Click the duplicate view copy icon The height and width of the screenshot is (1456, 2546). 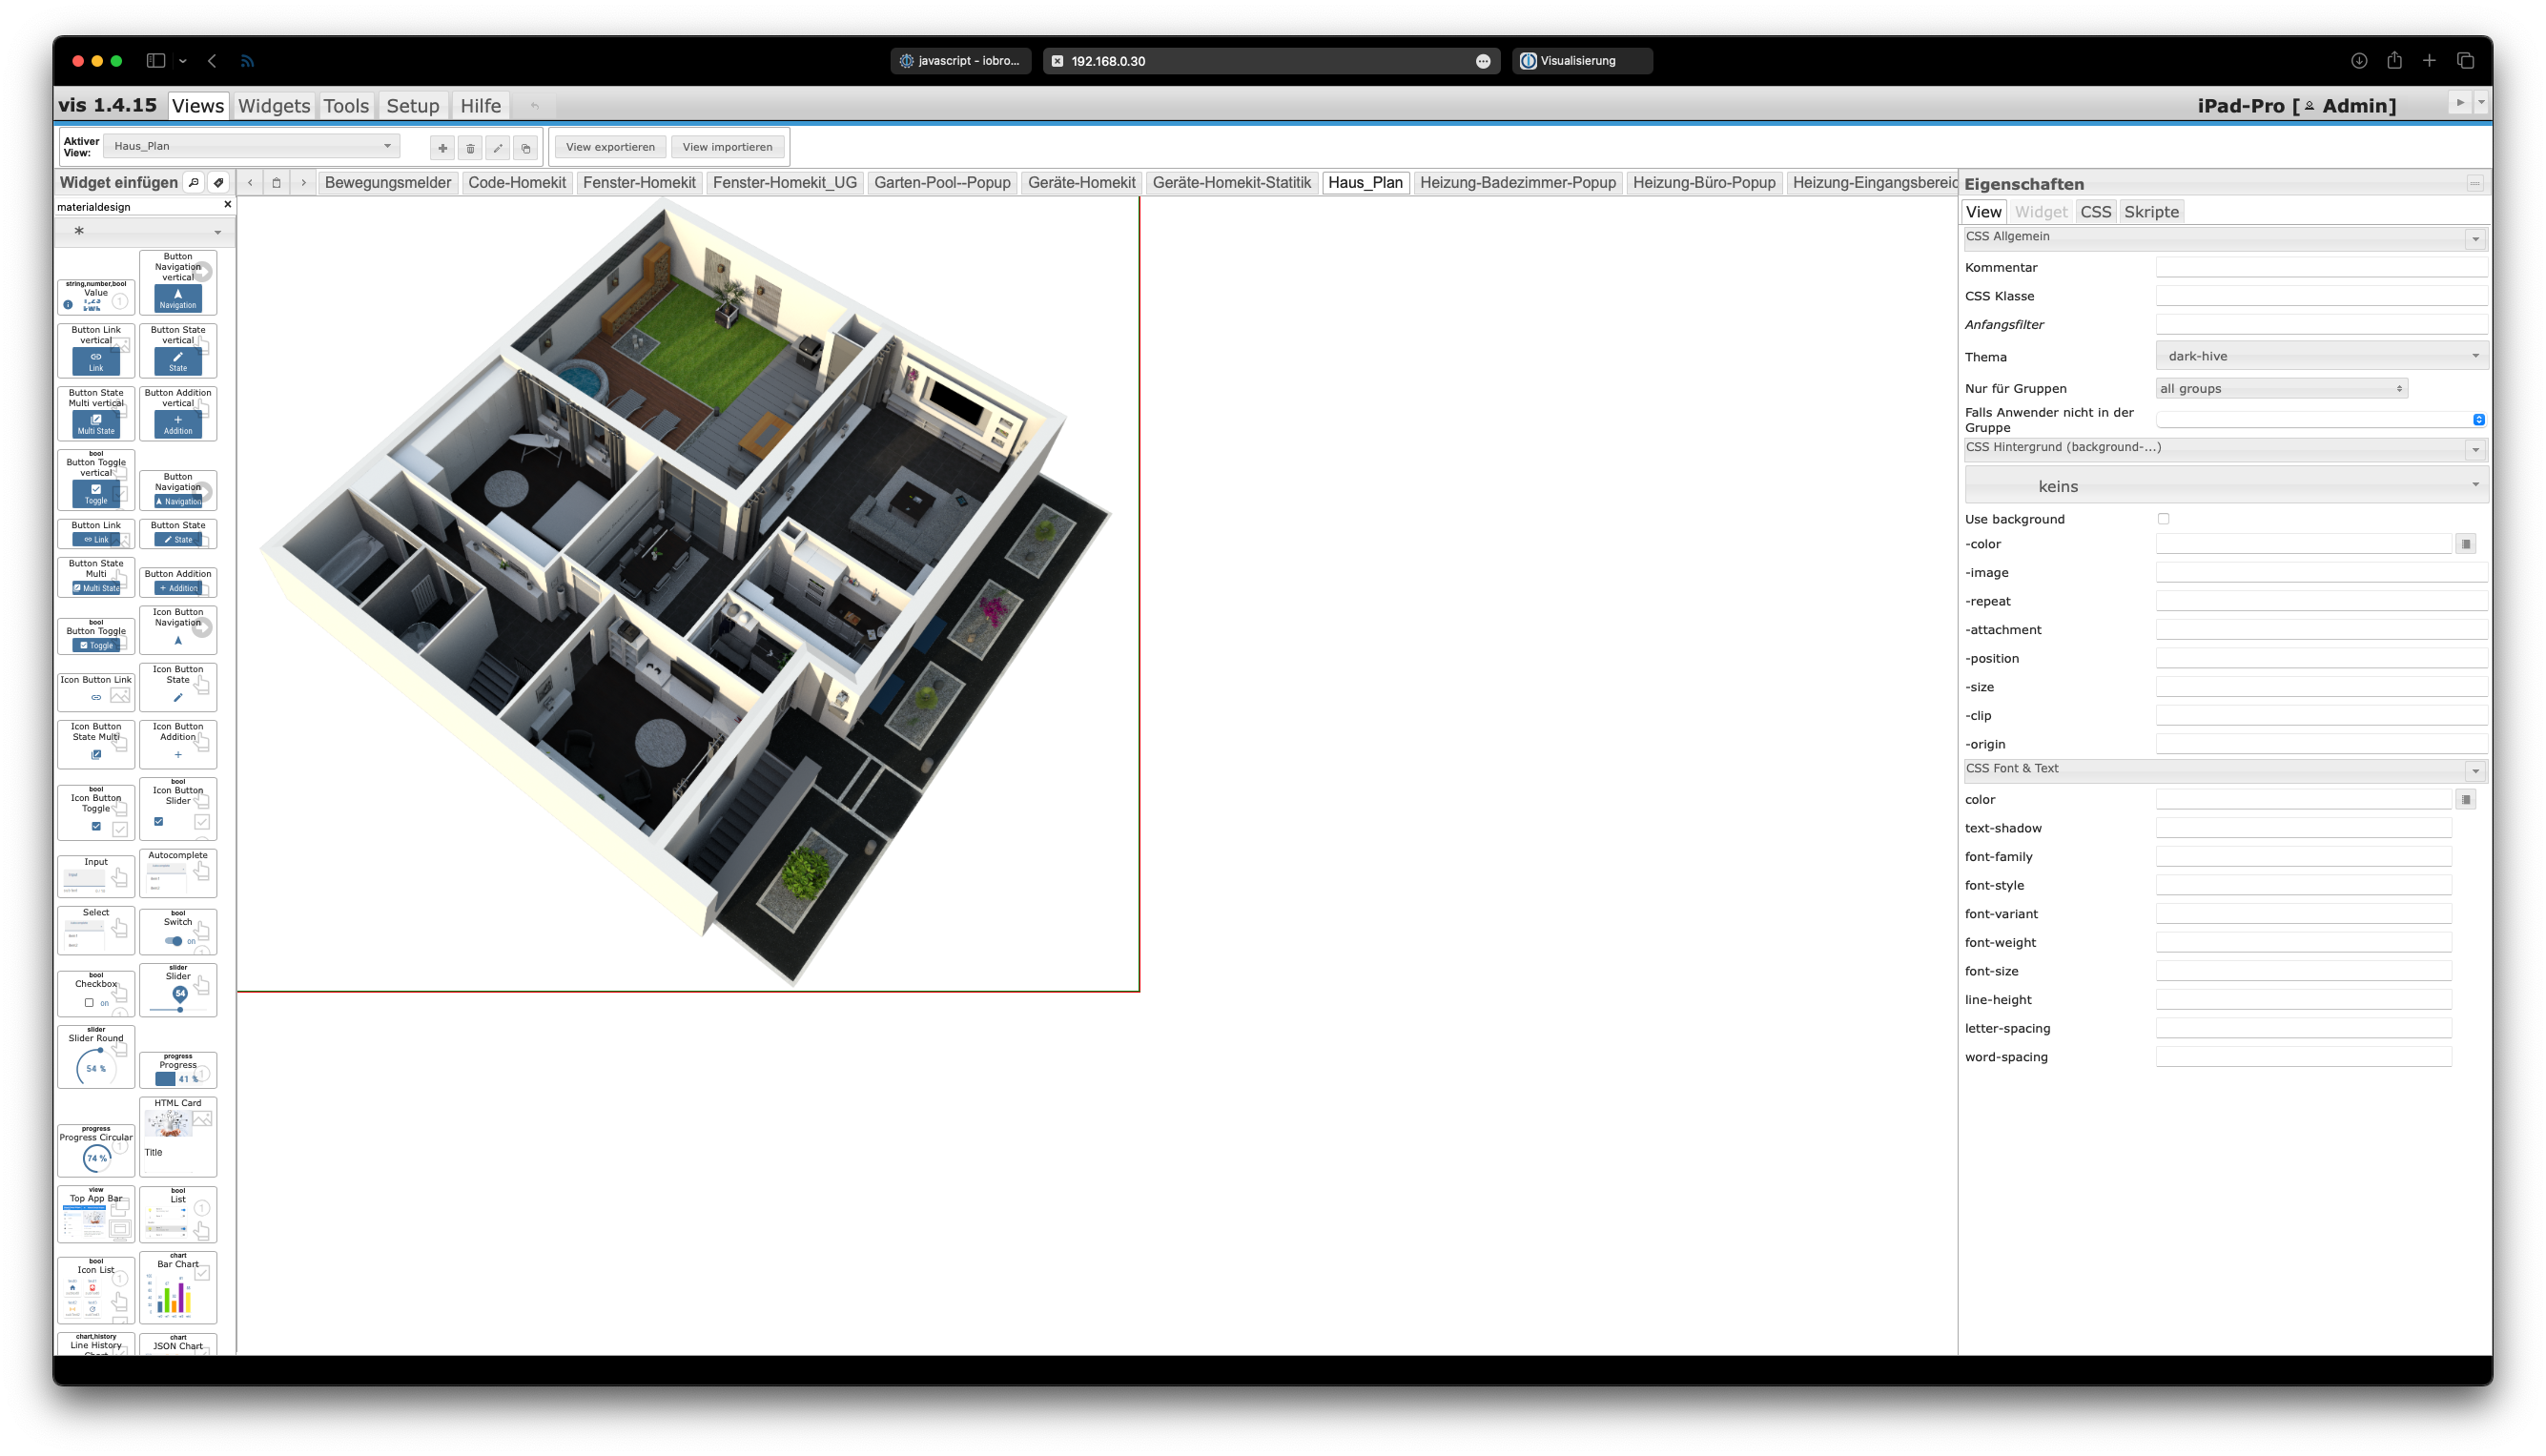tap(526, 148)
